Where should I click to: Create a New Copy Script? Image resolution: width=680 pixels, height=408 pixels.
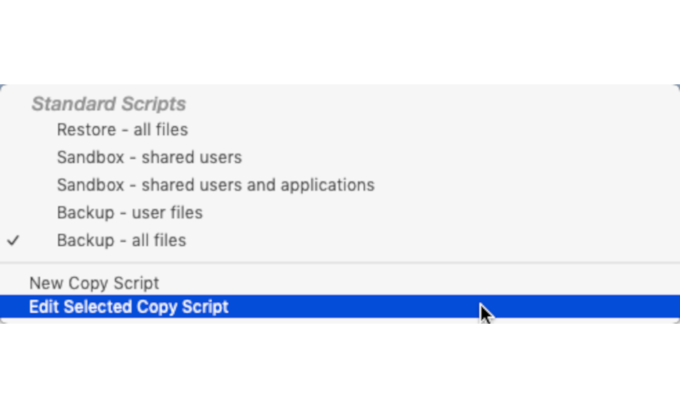click(340, 283)
